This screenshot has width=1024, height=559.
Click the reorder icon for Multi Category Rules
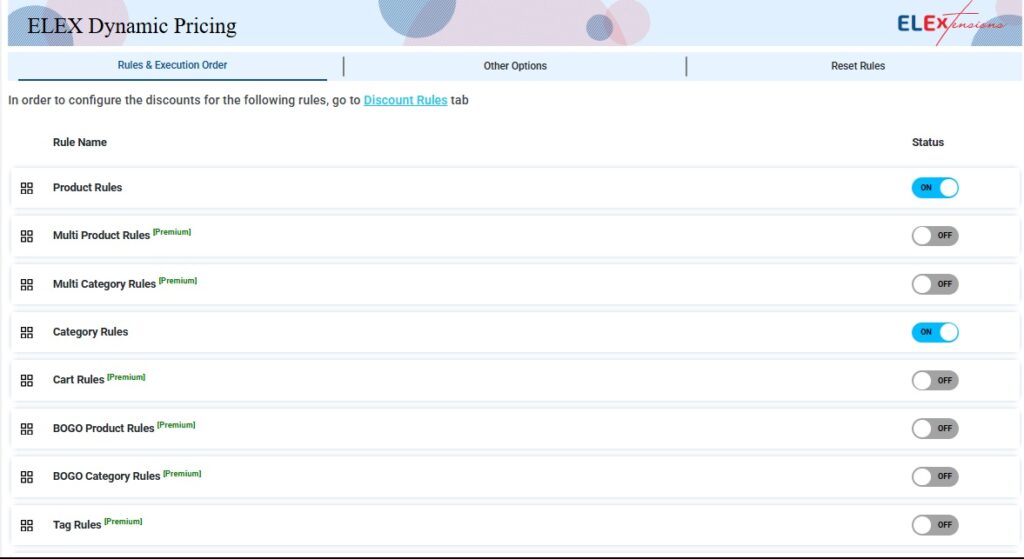pos(27,284)
